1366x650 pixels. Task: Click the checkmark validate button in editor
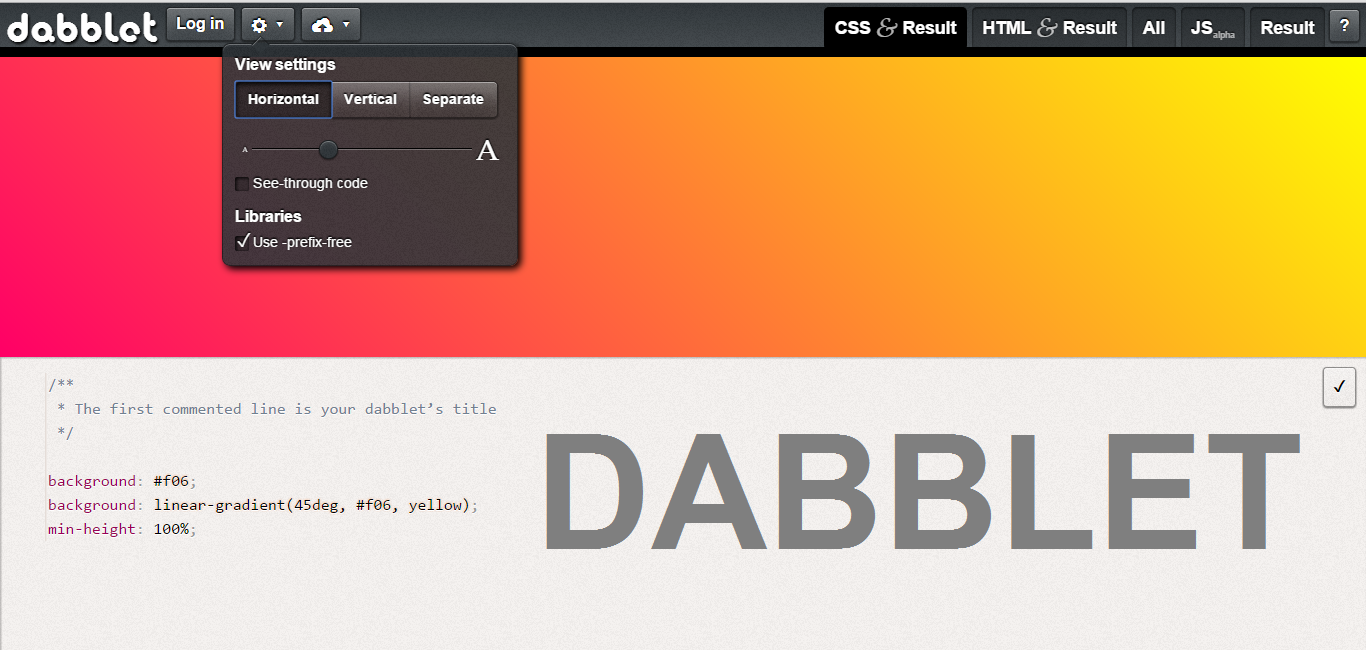point(1339,387)
